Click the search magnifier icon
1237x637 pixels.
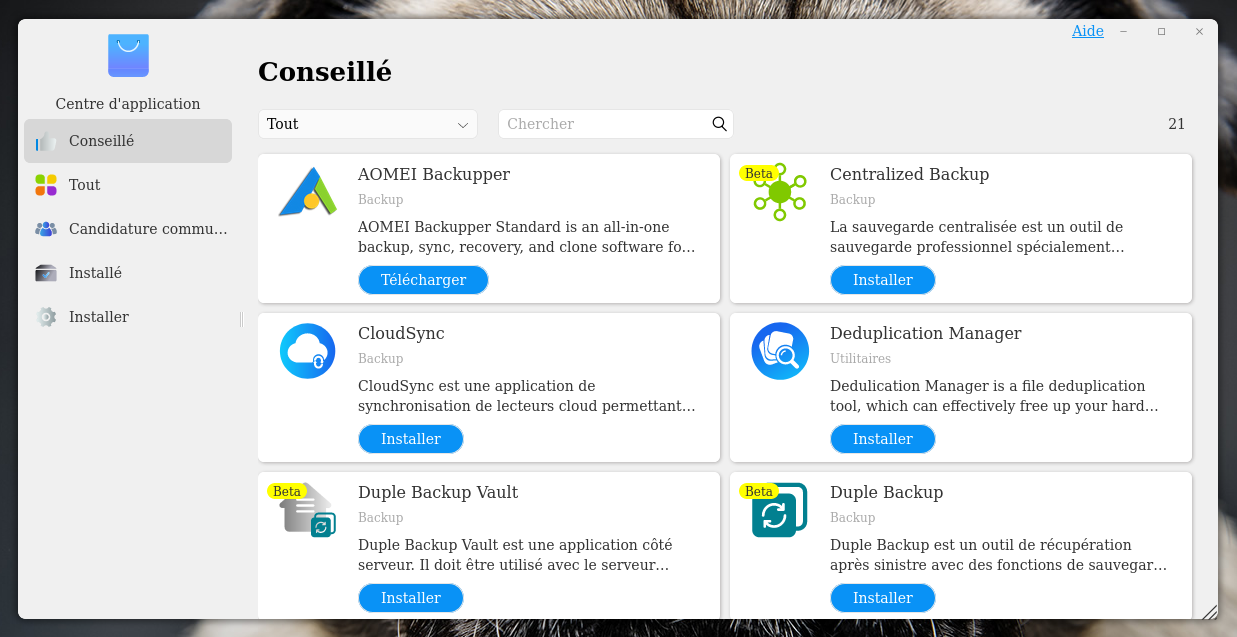pyautogui.click(x=719, y=124)
